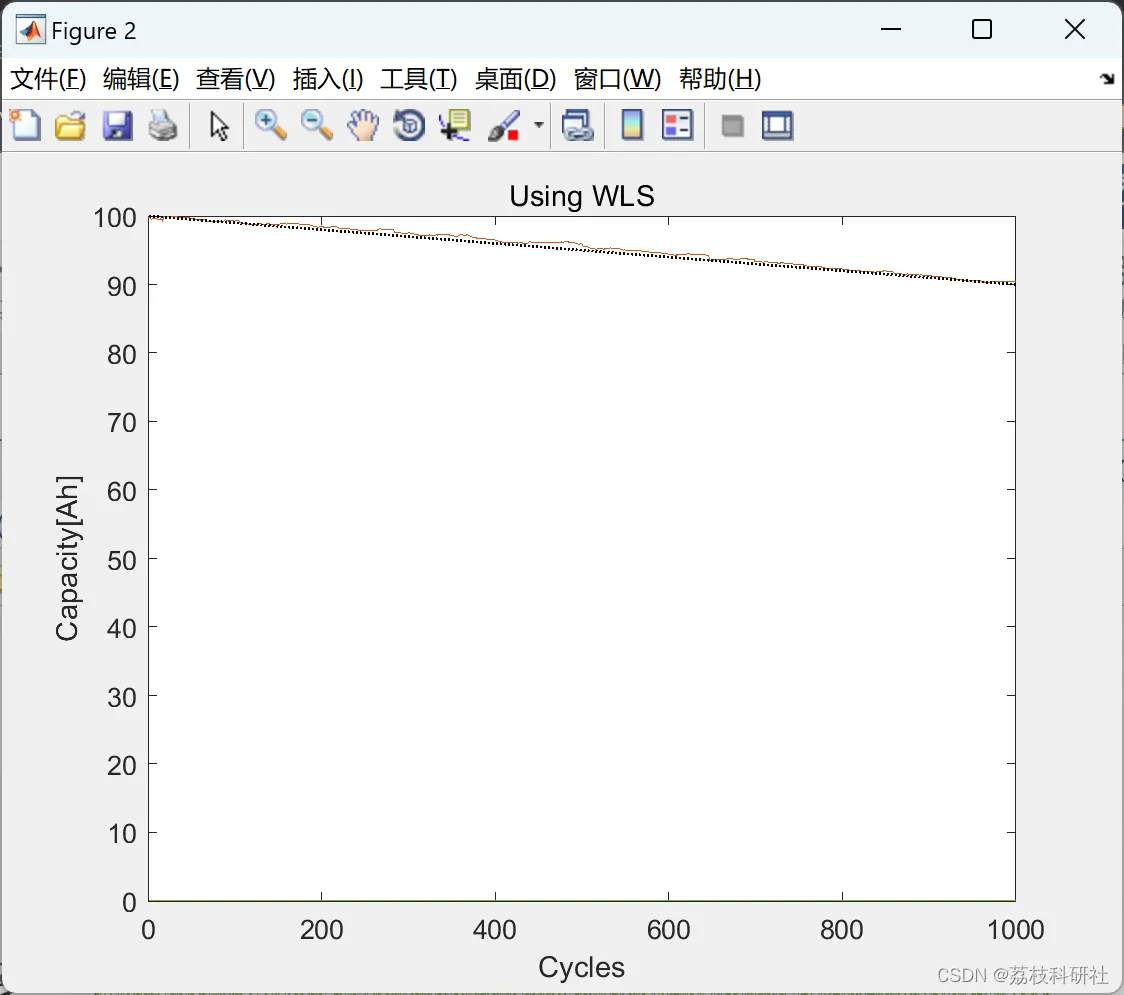Click the x-axis tick label 1000
Image resolution: width=1124 pixels, height=995 pixels.
click(1015, 930)
